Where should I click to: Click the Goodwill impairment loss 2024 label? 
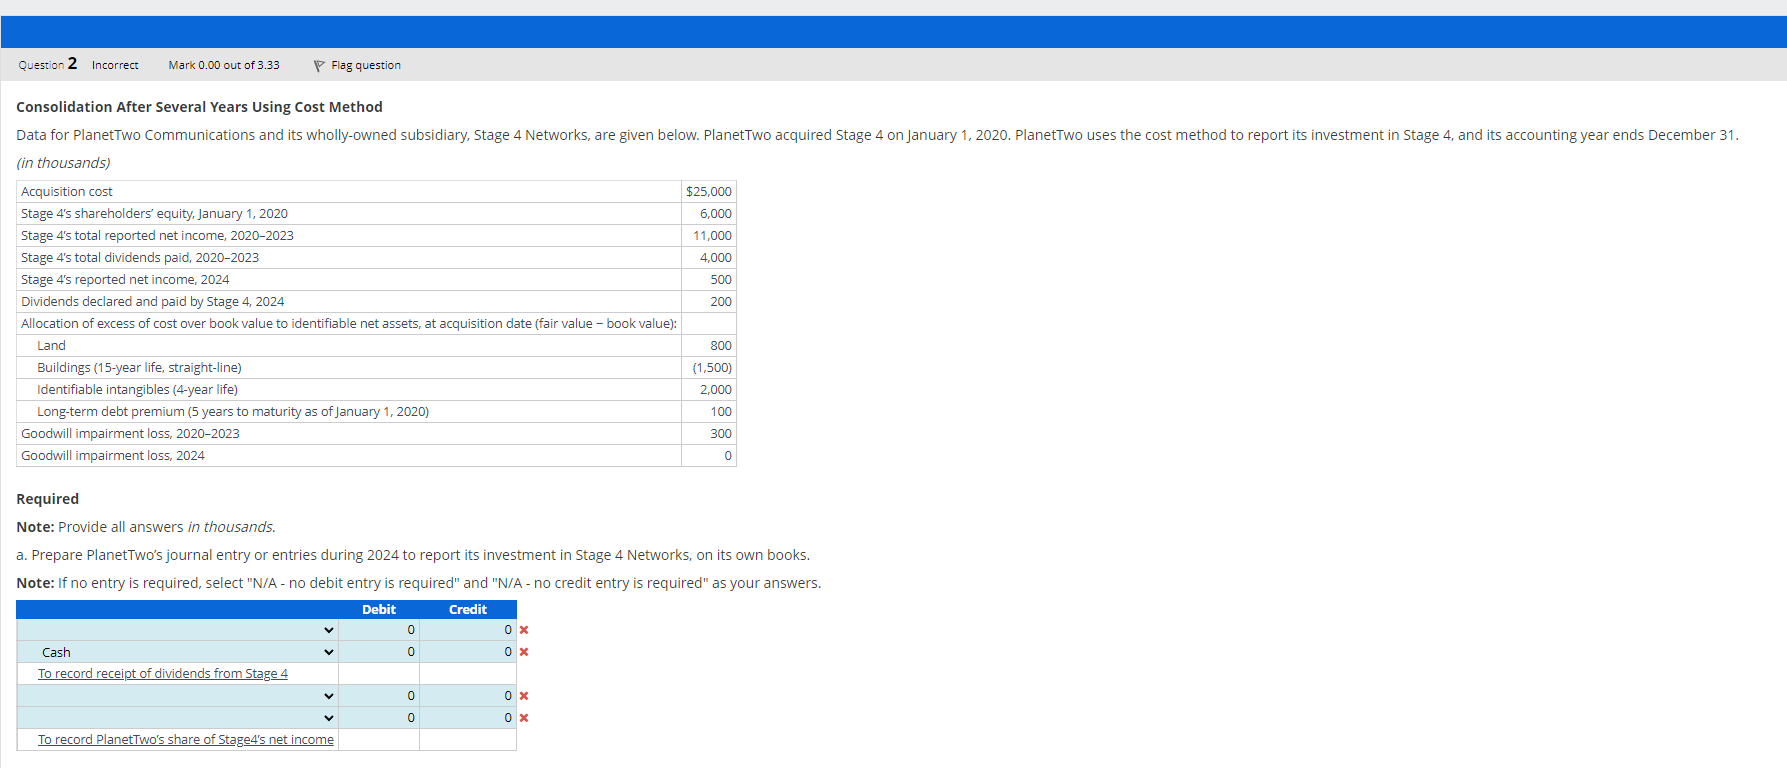pyautogui.click(x=113, y=456)
